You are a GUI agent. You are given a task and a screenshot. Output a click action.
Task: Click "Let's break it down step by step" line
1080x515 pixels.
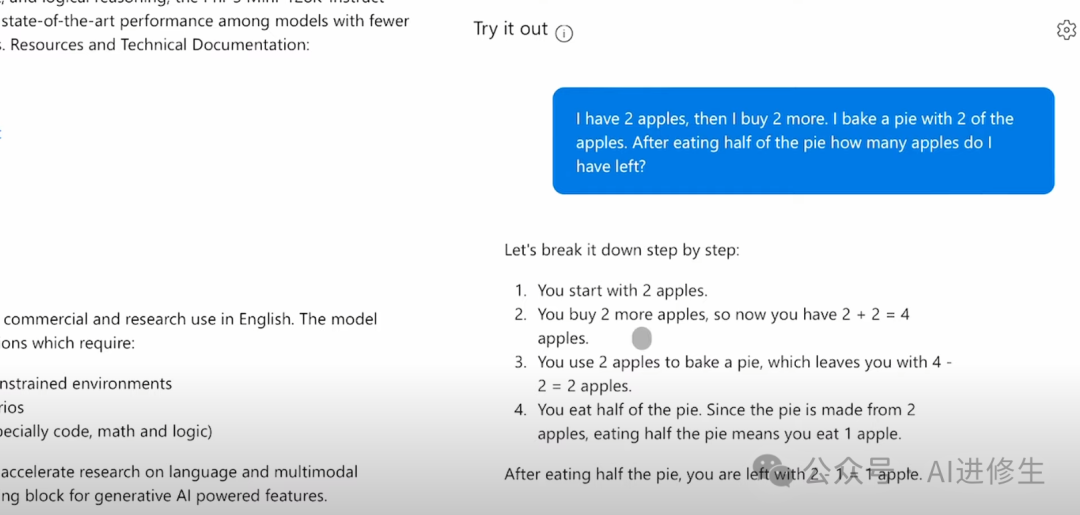621,249
